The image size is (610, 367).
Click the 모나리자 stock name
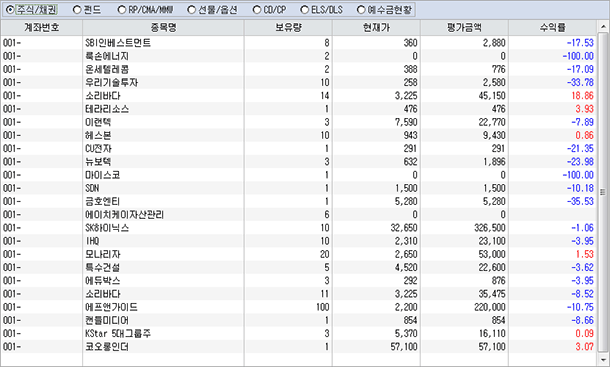coord(103,255)
